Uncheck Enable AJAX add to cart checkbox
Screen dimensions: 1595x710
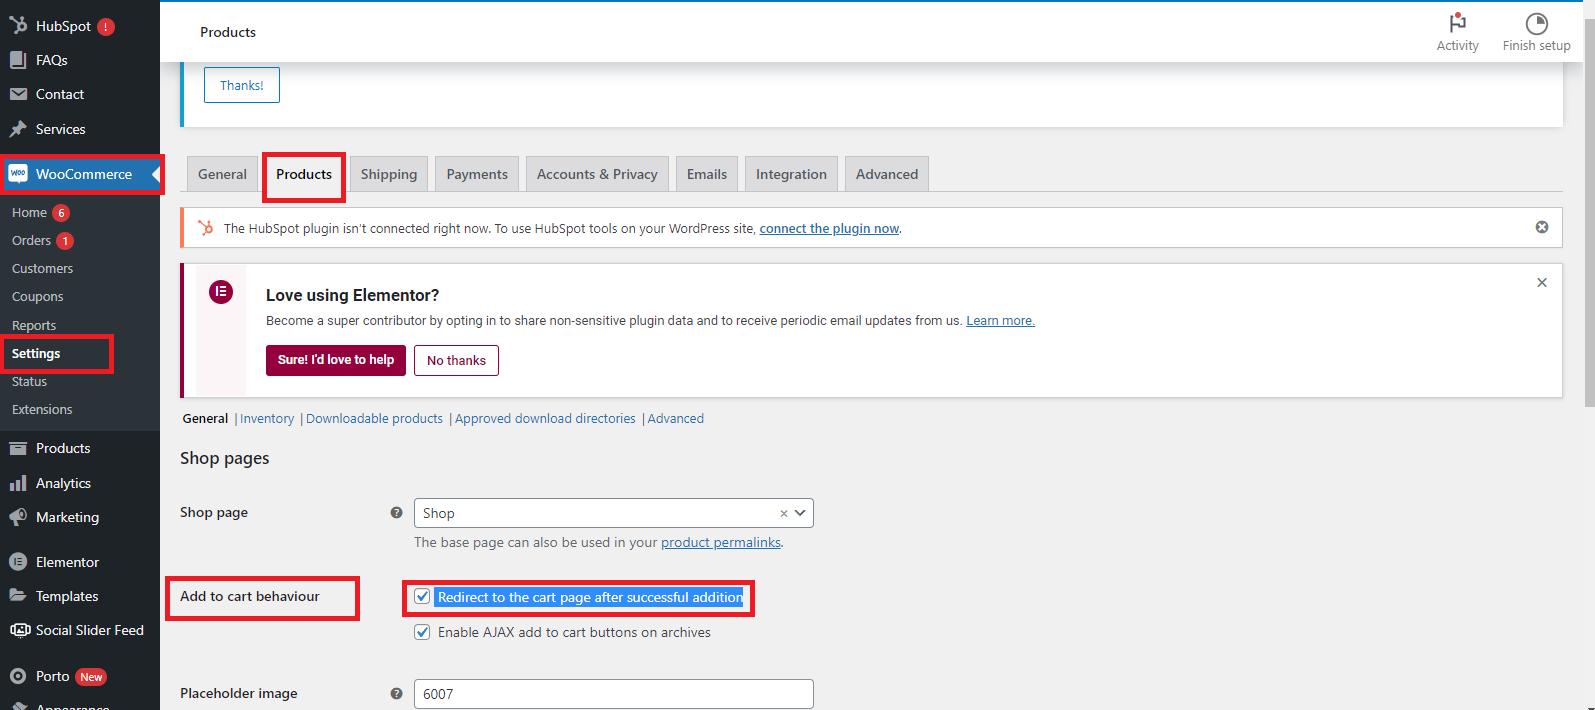click(x=422, y=632)
